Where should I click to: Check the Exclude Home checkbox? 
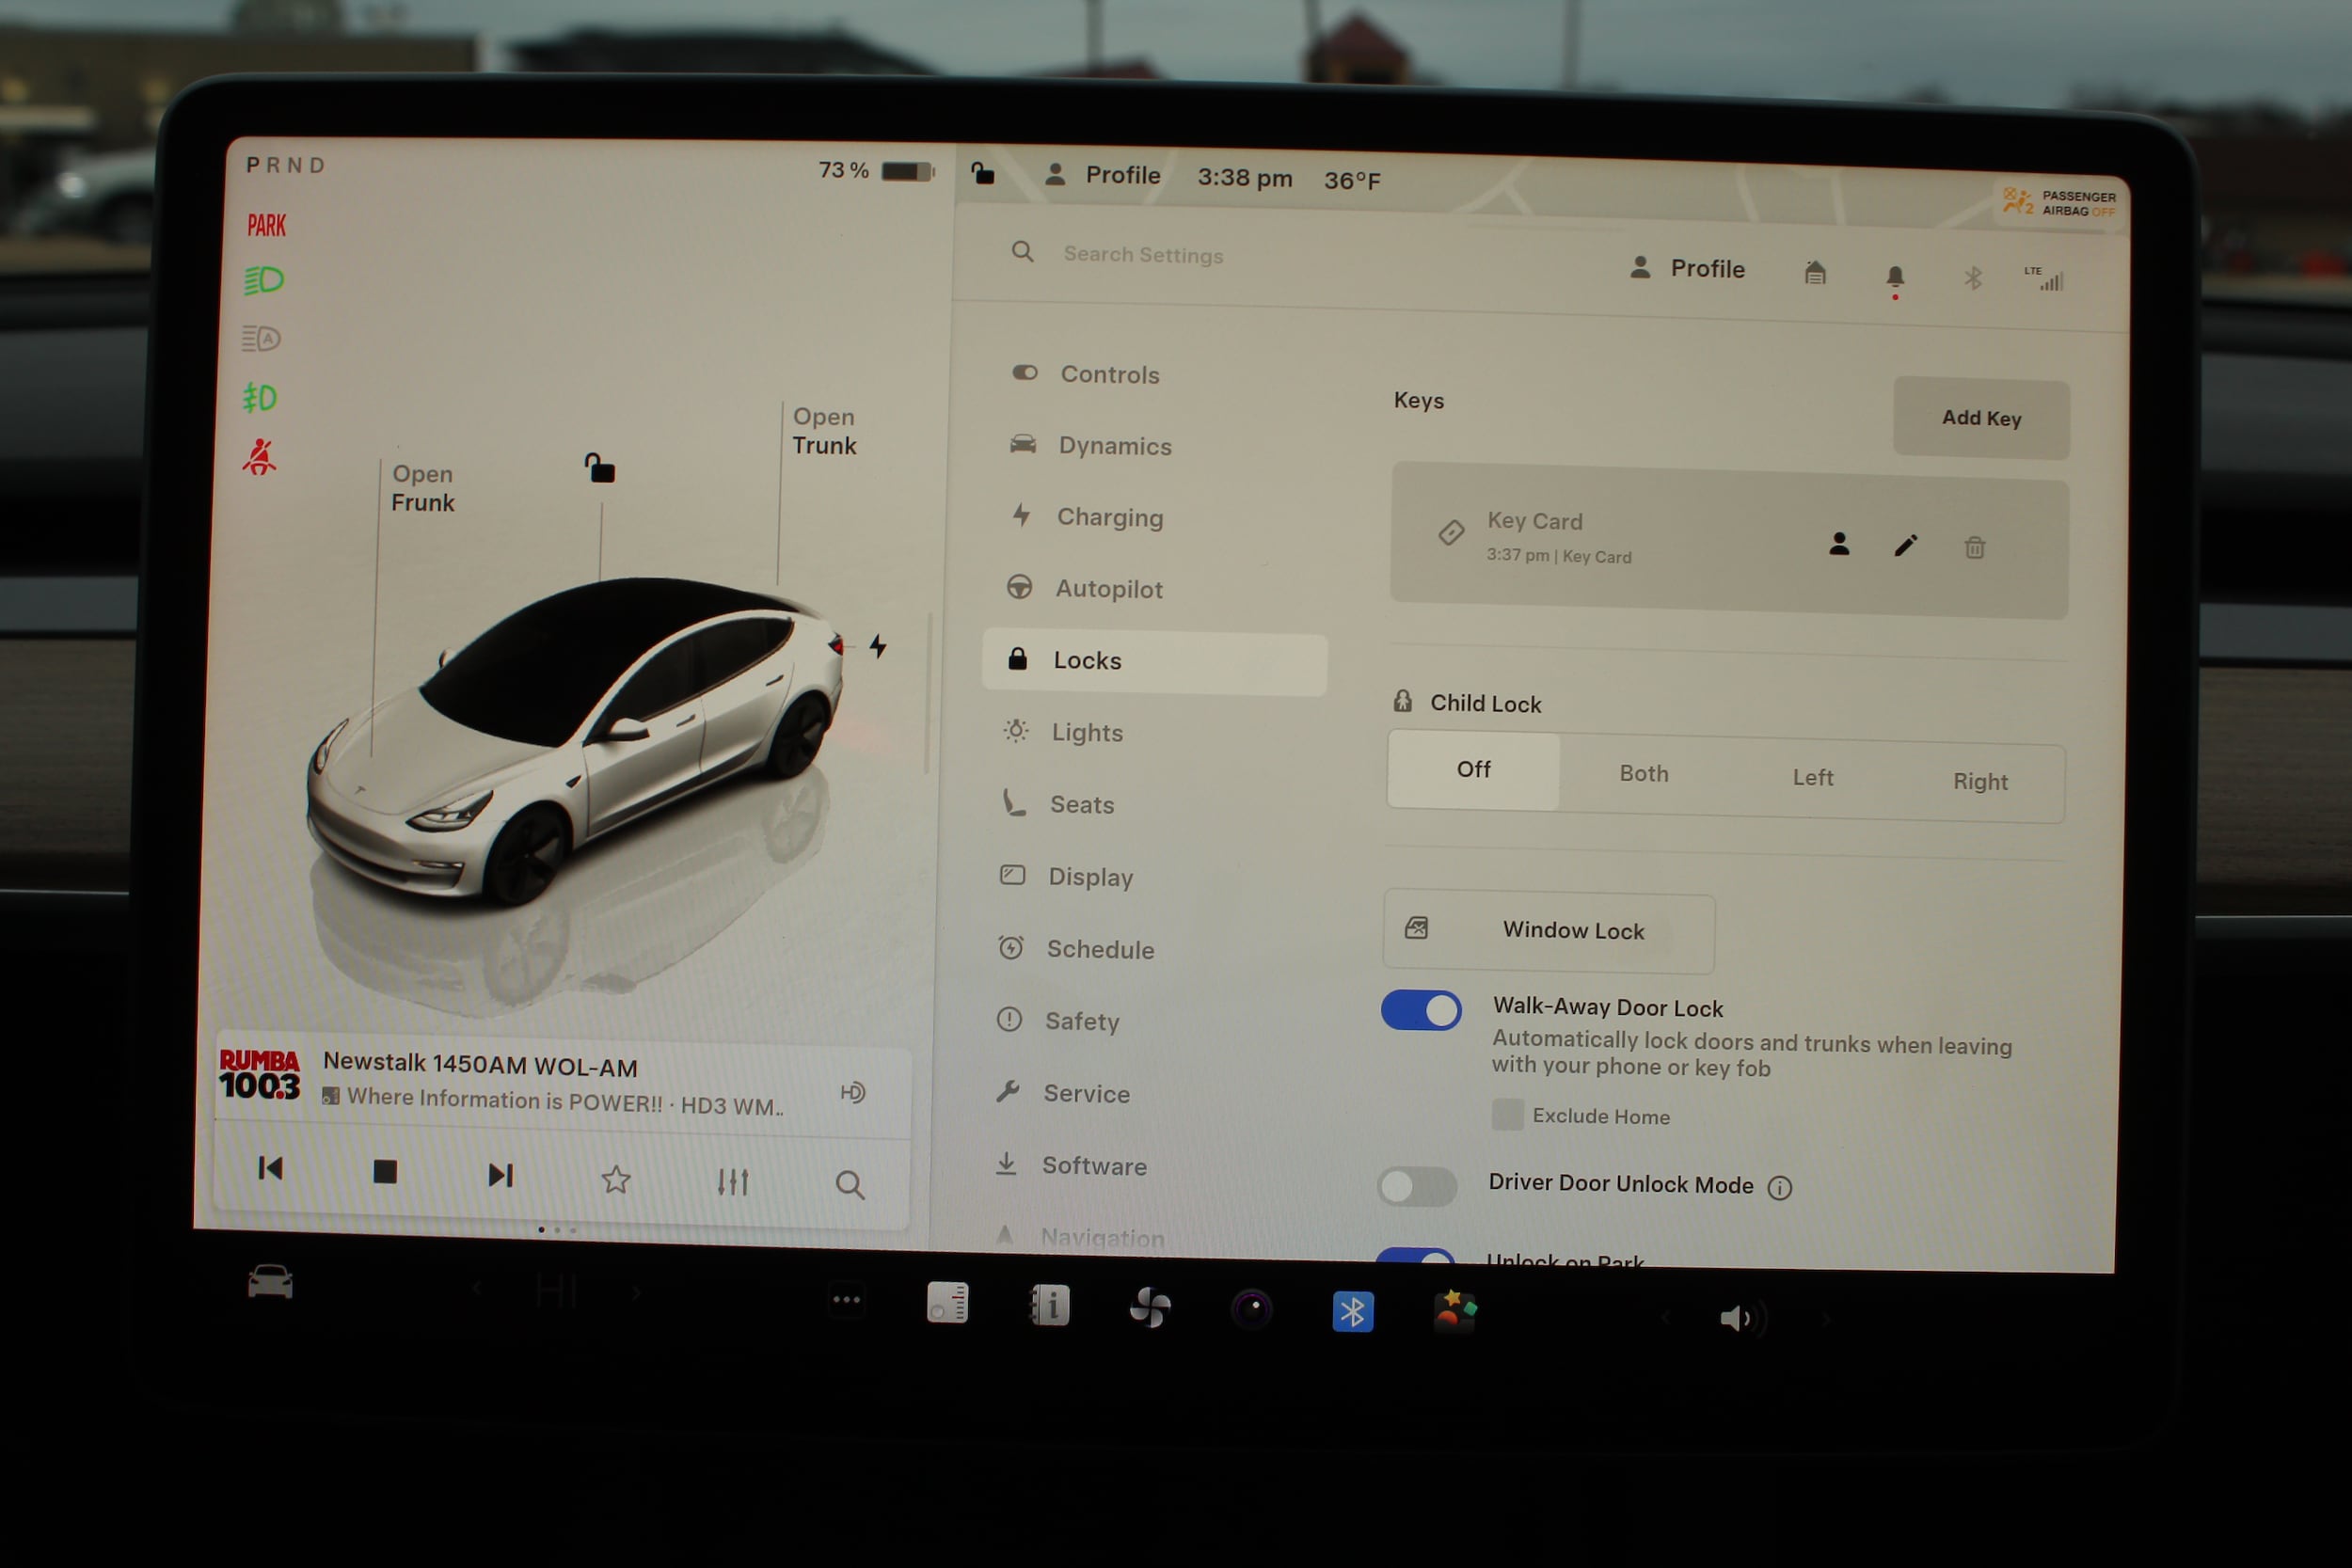point(1507,1114)
